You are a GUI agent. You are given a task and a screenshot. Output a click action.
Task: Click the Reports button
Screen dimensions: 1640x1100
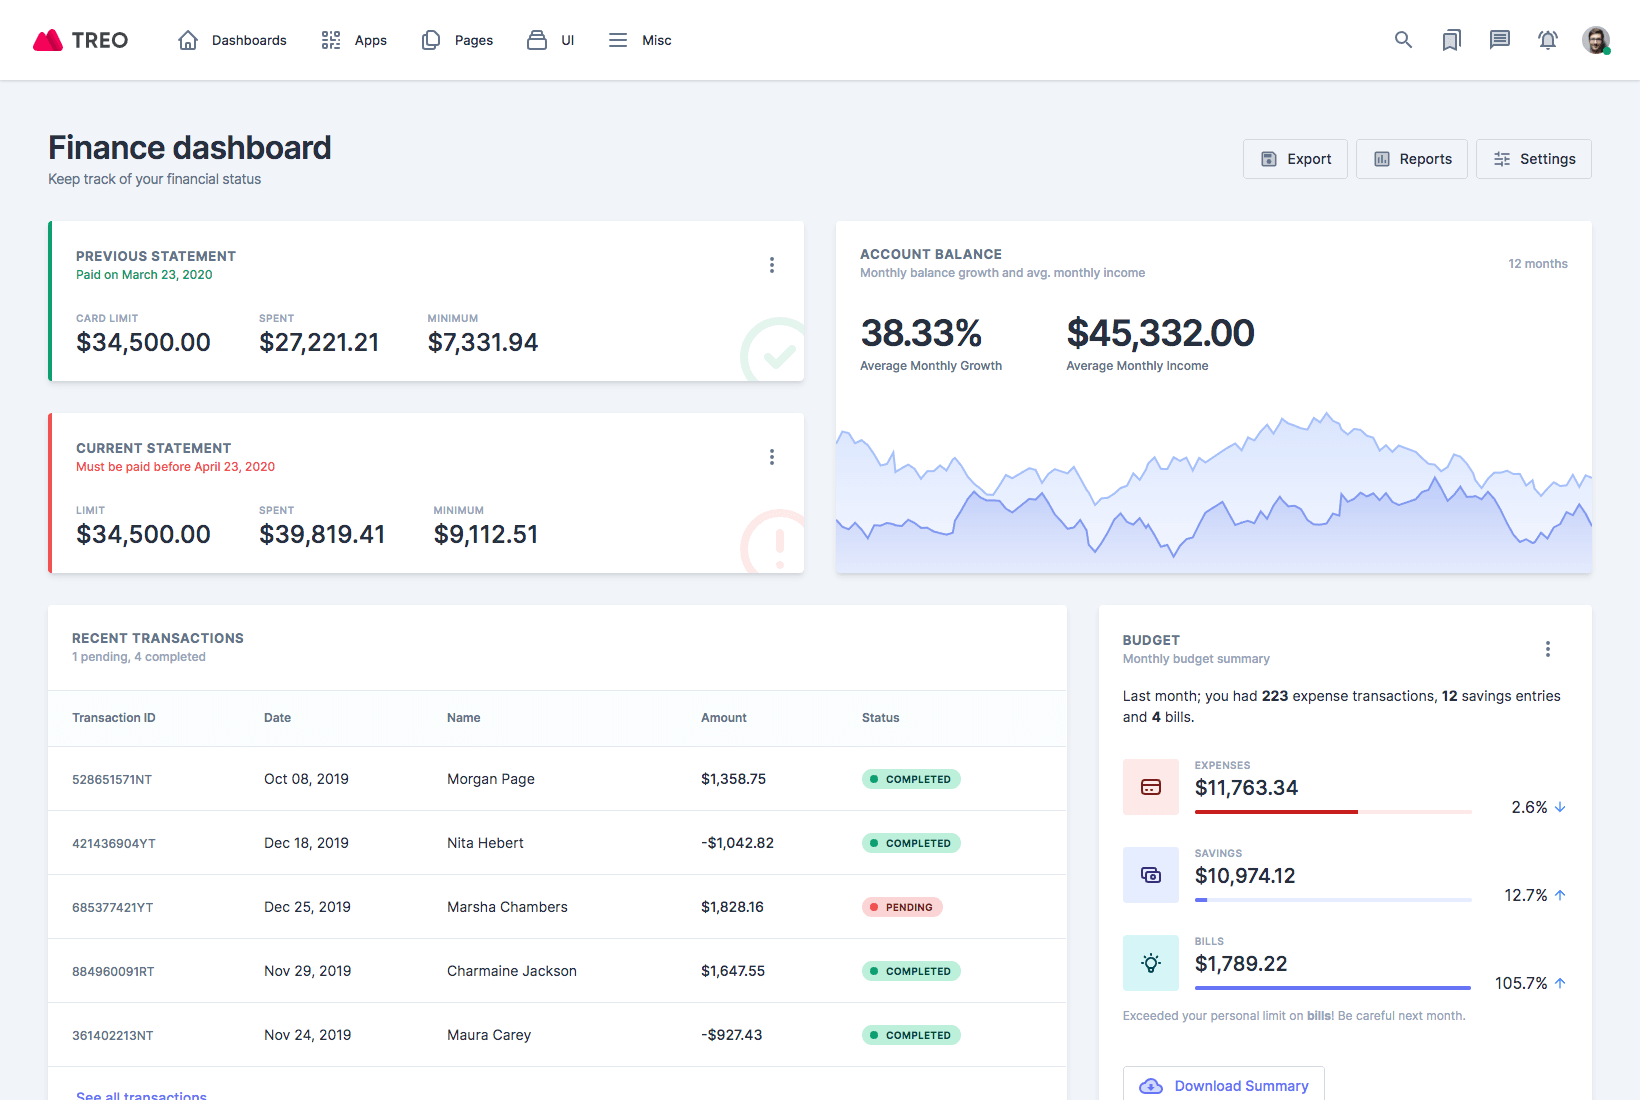click(x=1411, y=159)
